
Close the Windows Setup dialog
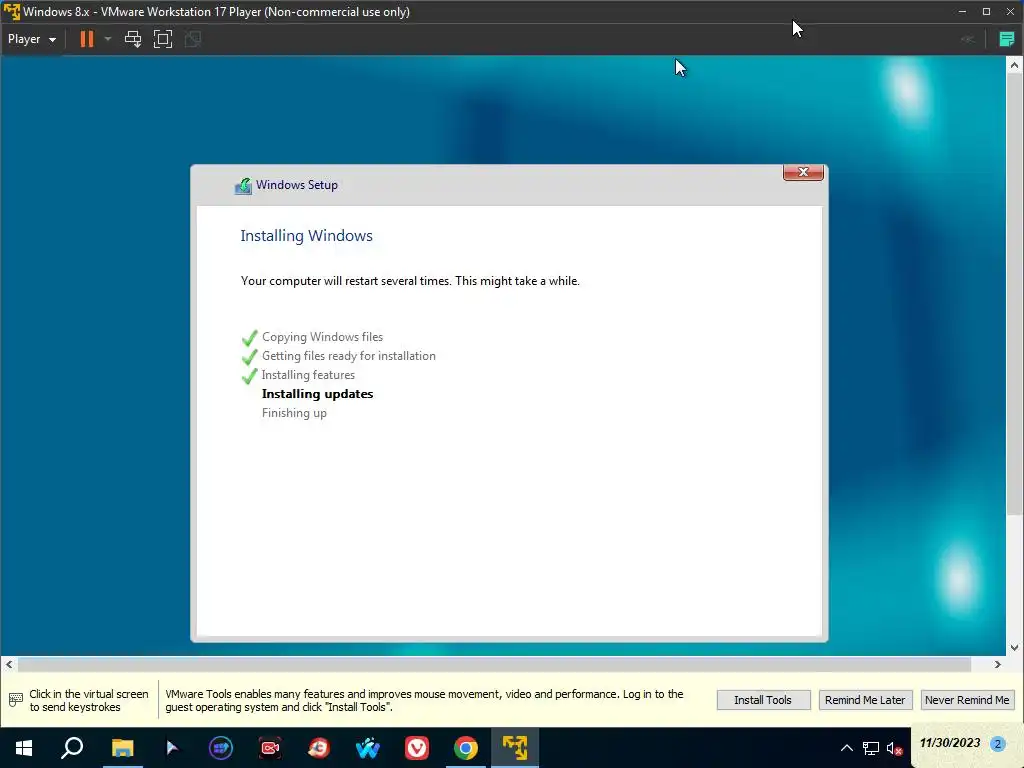pos(803,172)
